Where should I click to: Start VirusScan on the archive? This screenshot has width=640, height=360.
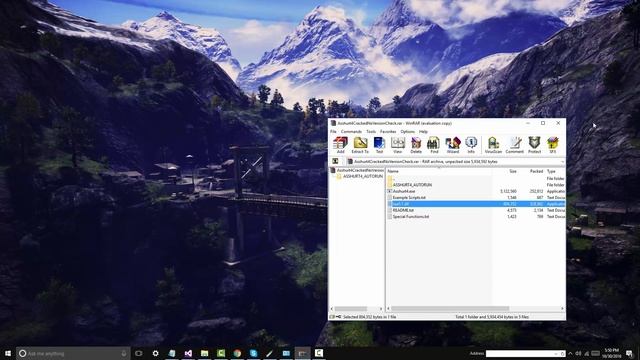(493, 145)
